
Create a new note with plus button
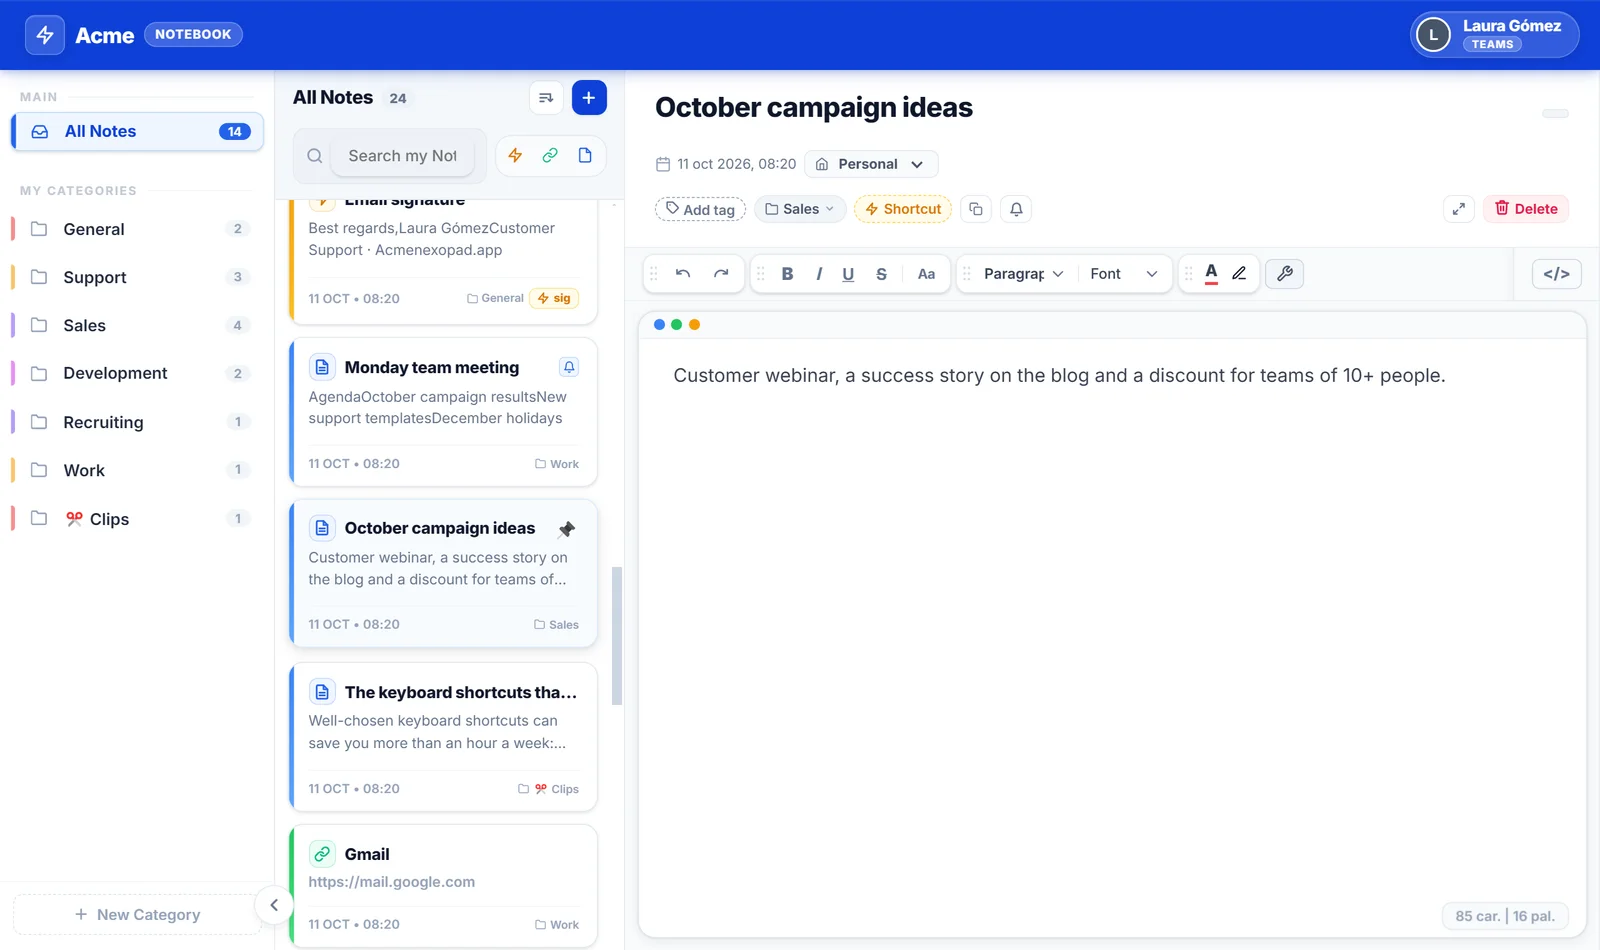(x=589, y=98)
